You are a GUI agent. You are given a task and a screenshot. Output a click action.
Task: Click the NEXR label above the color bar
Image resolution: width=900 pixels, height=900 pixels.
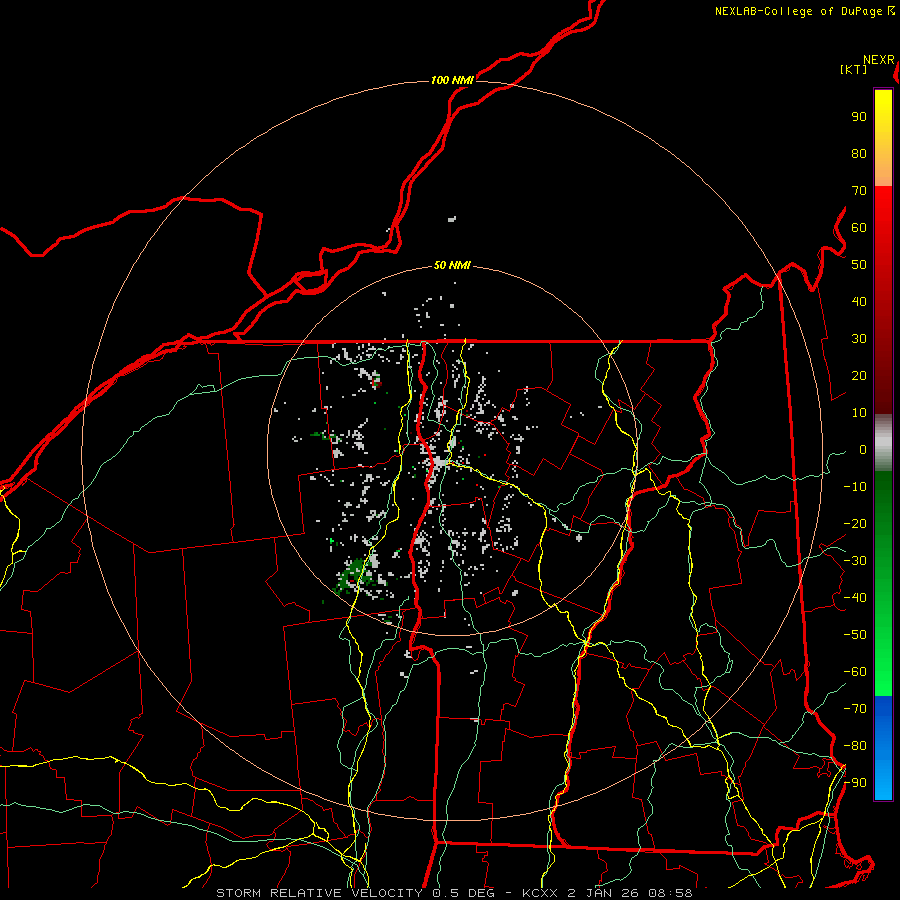pyautogui.click(x=879, y=60)
